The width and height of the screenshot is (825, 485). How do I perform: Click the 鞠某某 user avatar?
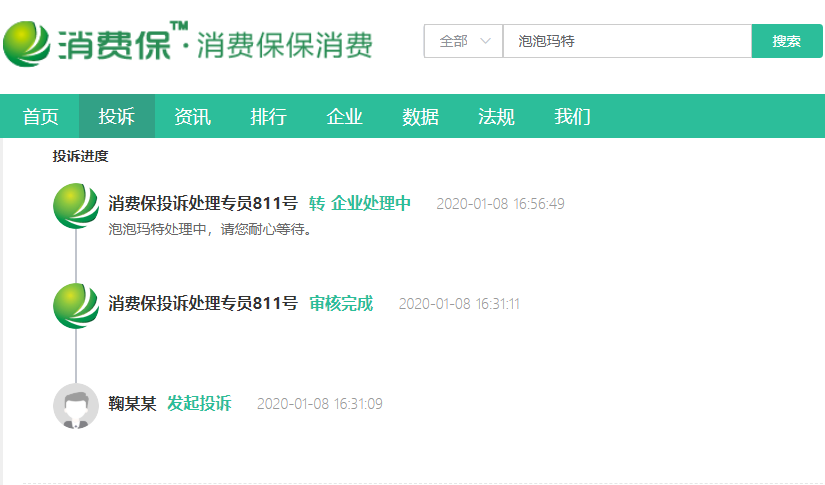(76, 406)
